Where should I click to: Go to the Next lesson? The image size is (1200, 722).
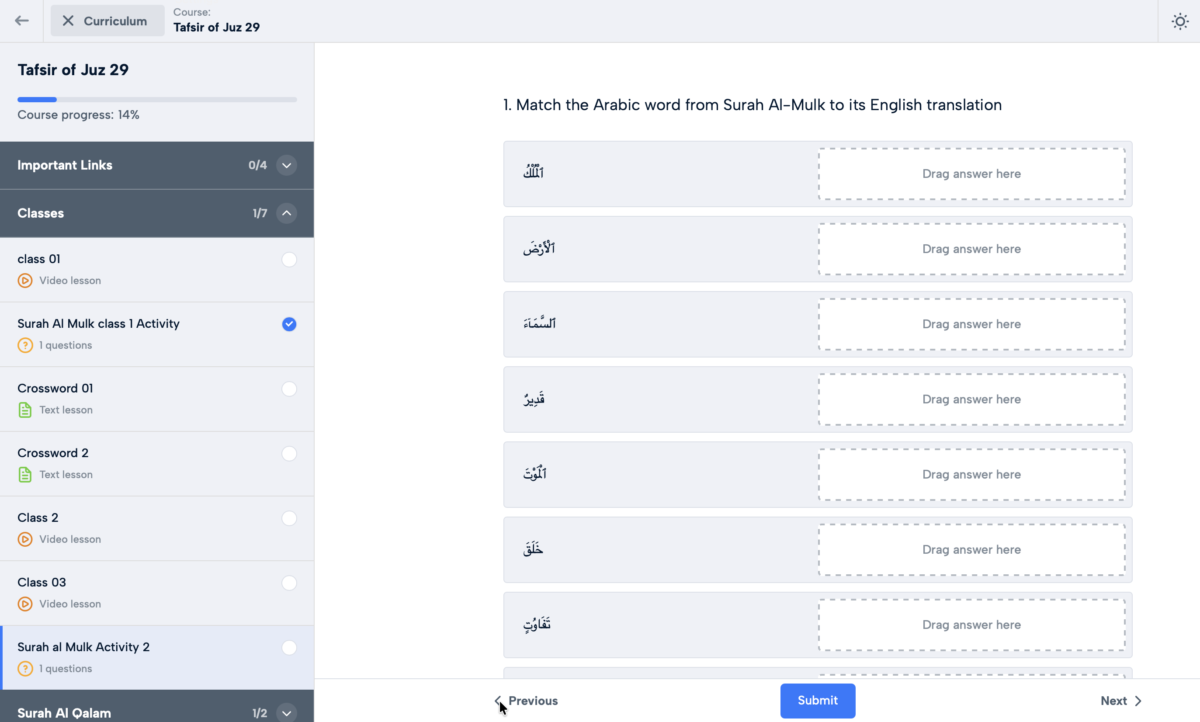pyautogui.click(x=1121, y=701)
